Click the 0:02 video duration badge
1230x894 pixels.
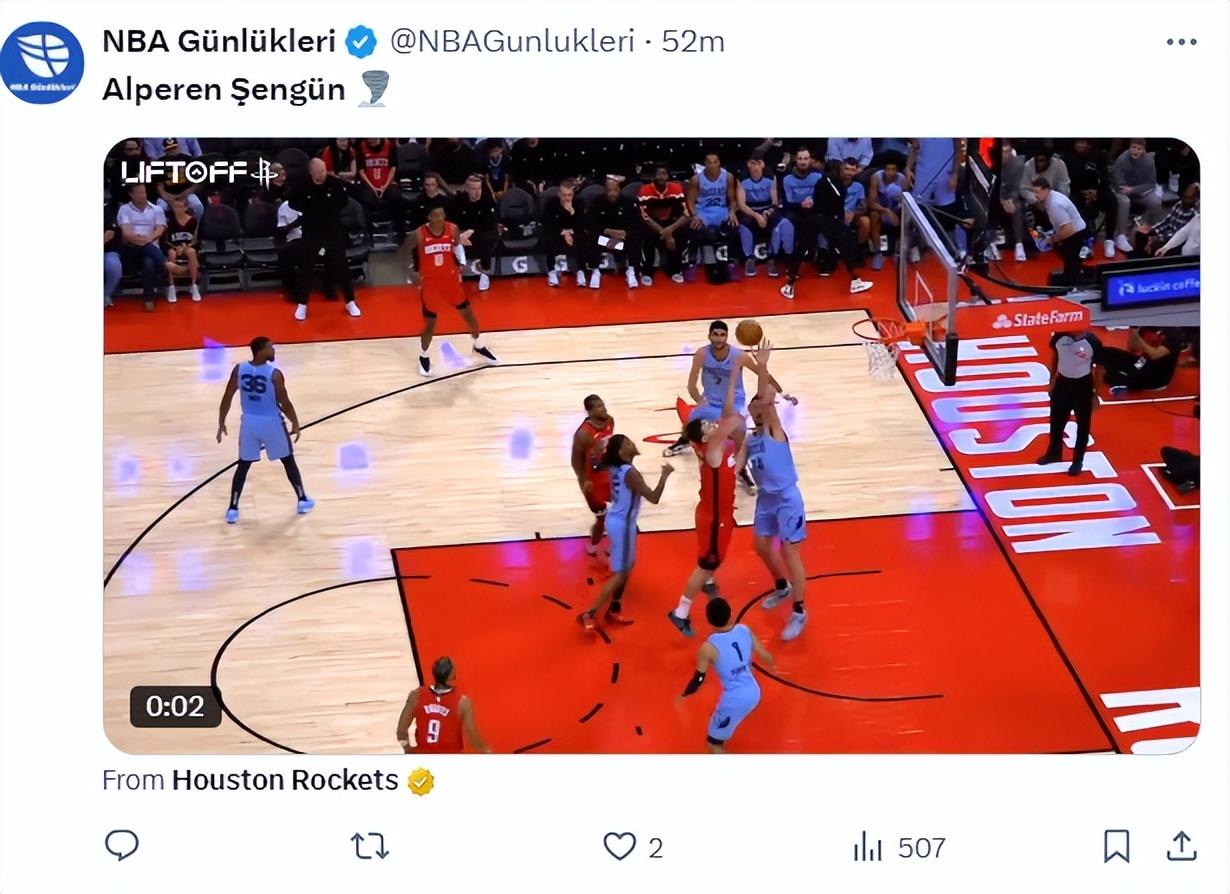click(175, 706)
